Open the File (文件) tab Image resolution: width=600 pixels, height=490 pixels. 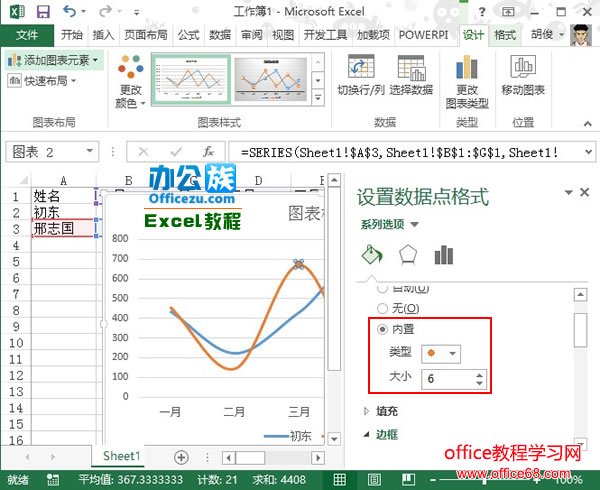pyautogui.click(x=27, y=35)
